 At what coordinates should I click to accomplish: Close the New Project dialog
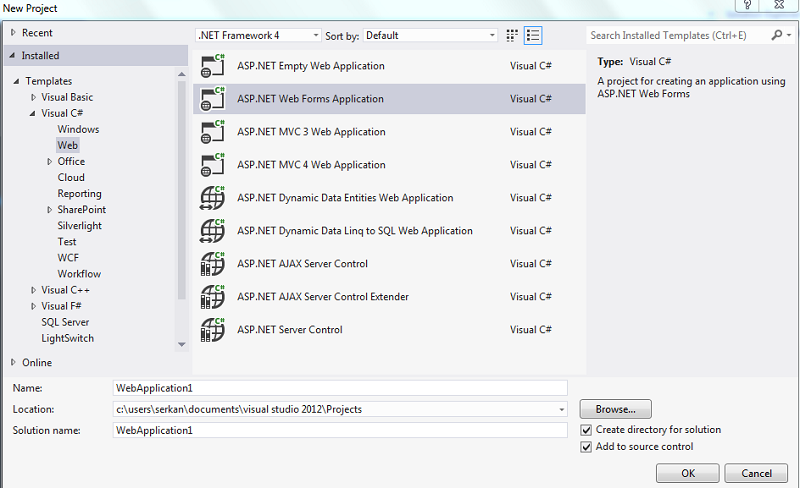tap(779, 5)
